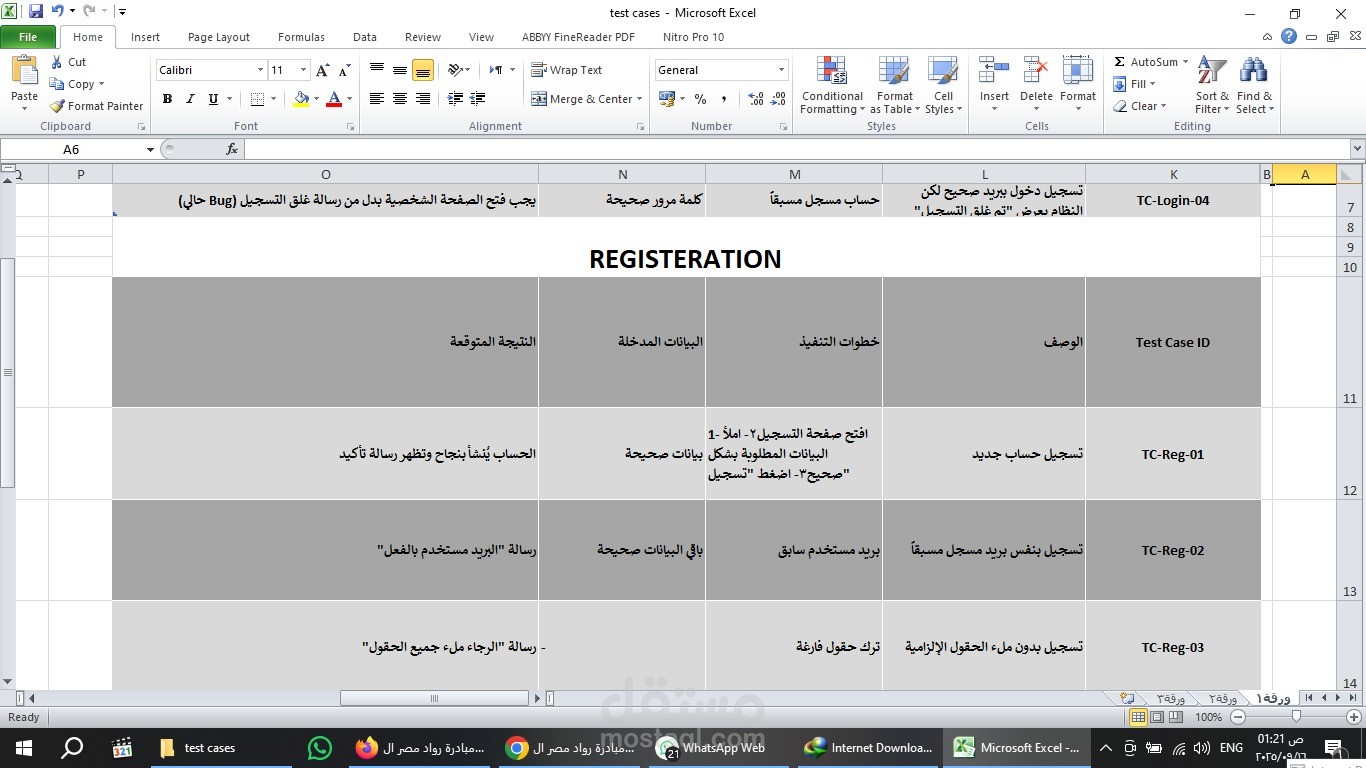Switch to the Page Layout tab
The image size is (1366, 768).
pyautogui.click(x=219, y=37)
